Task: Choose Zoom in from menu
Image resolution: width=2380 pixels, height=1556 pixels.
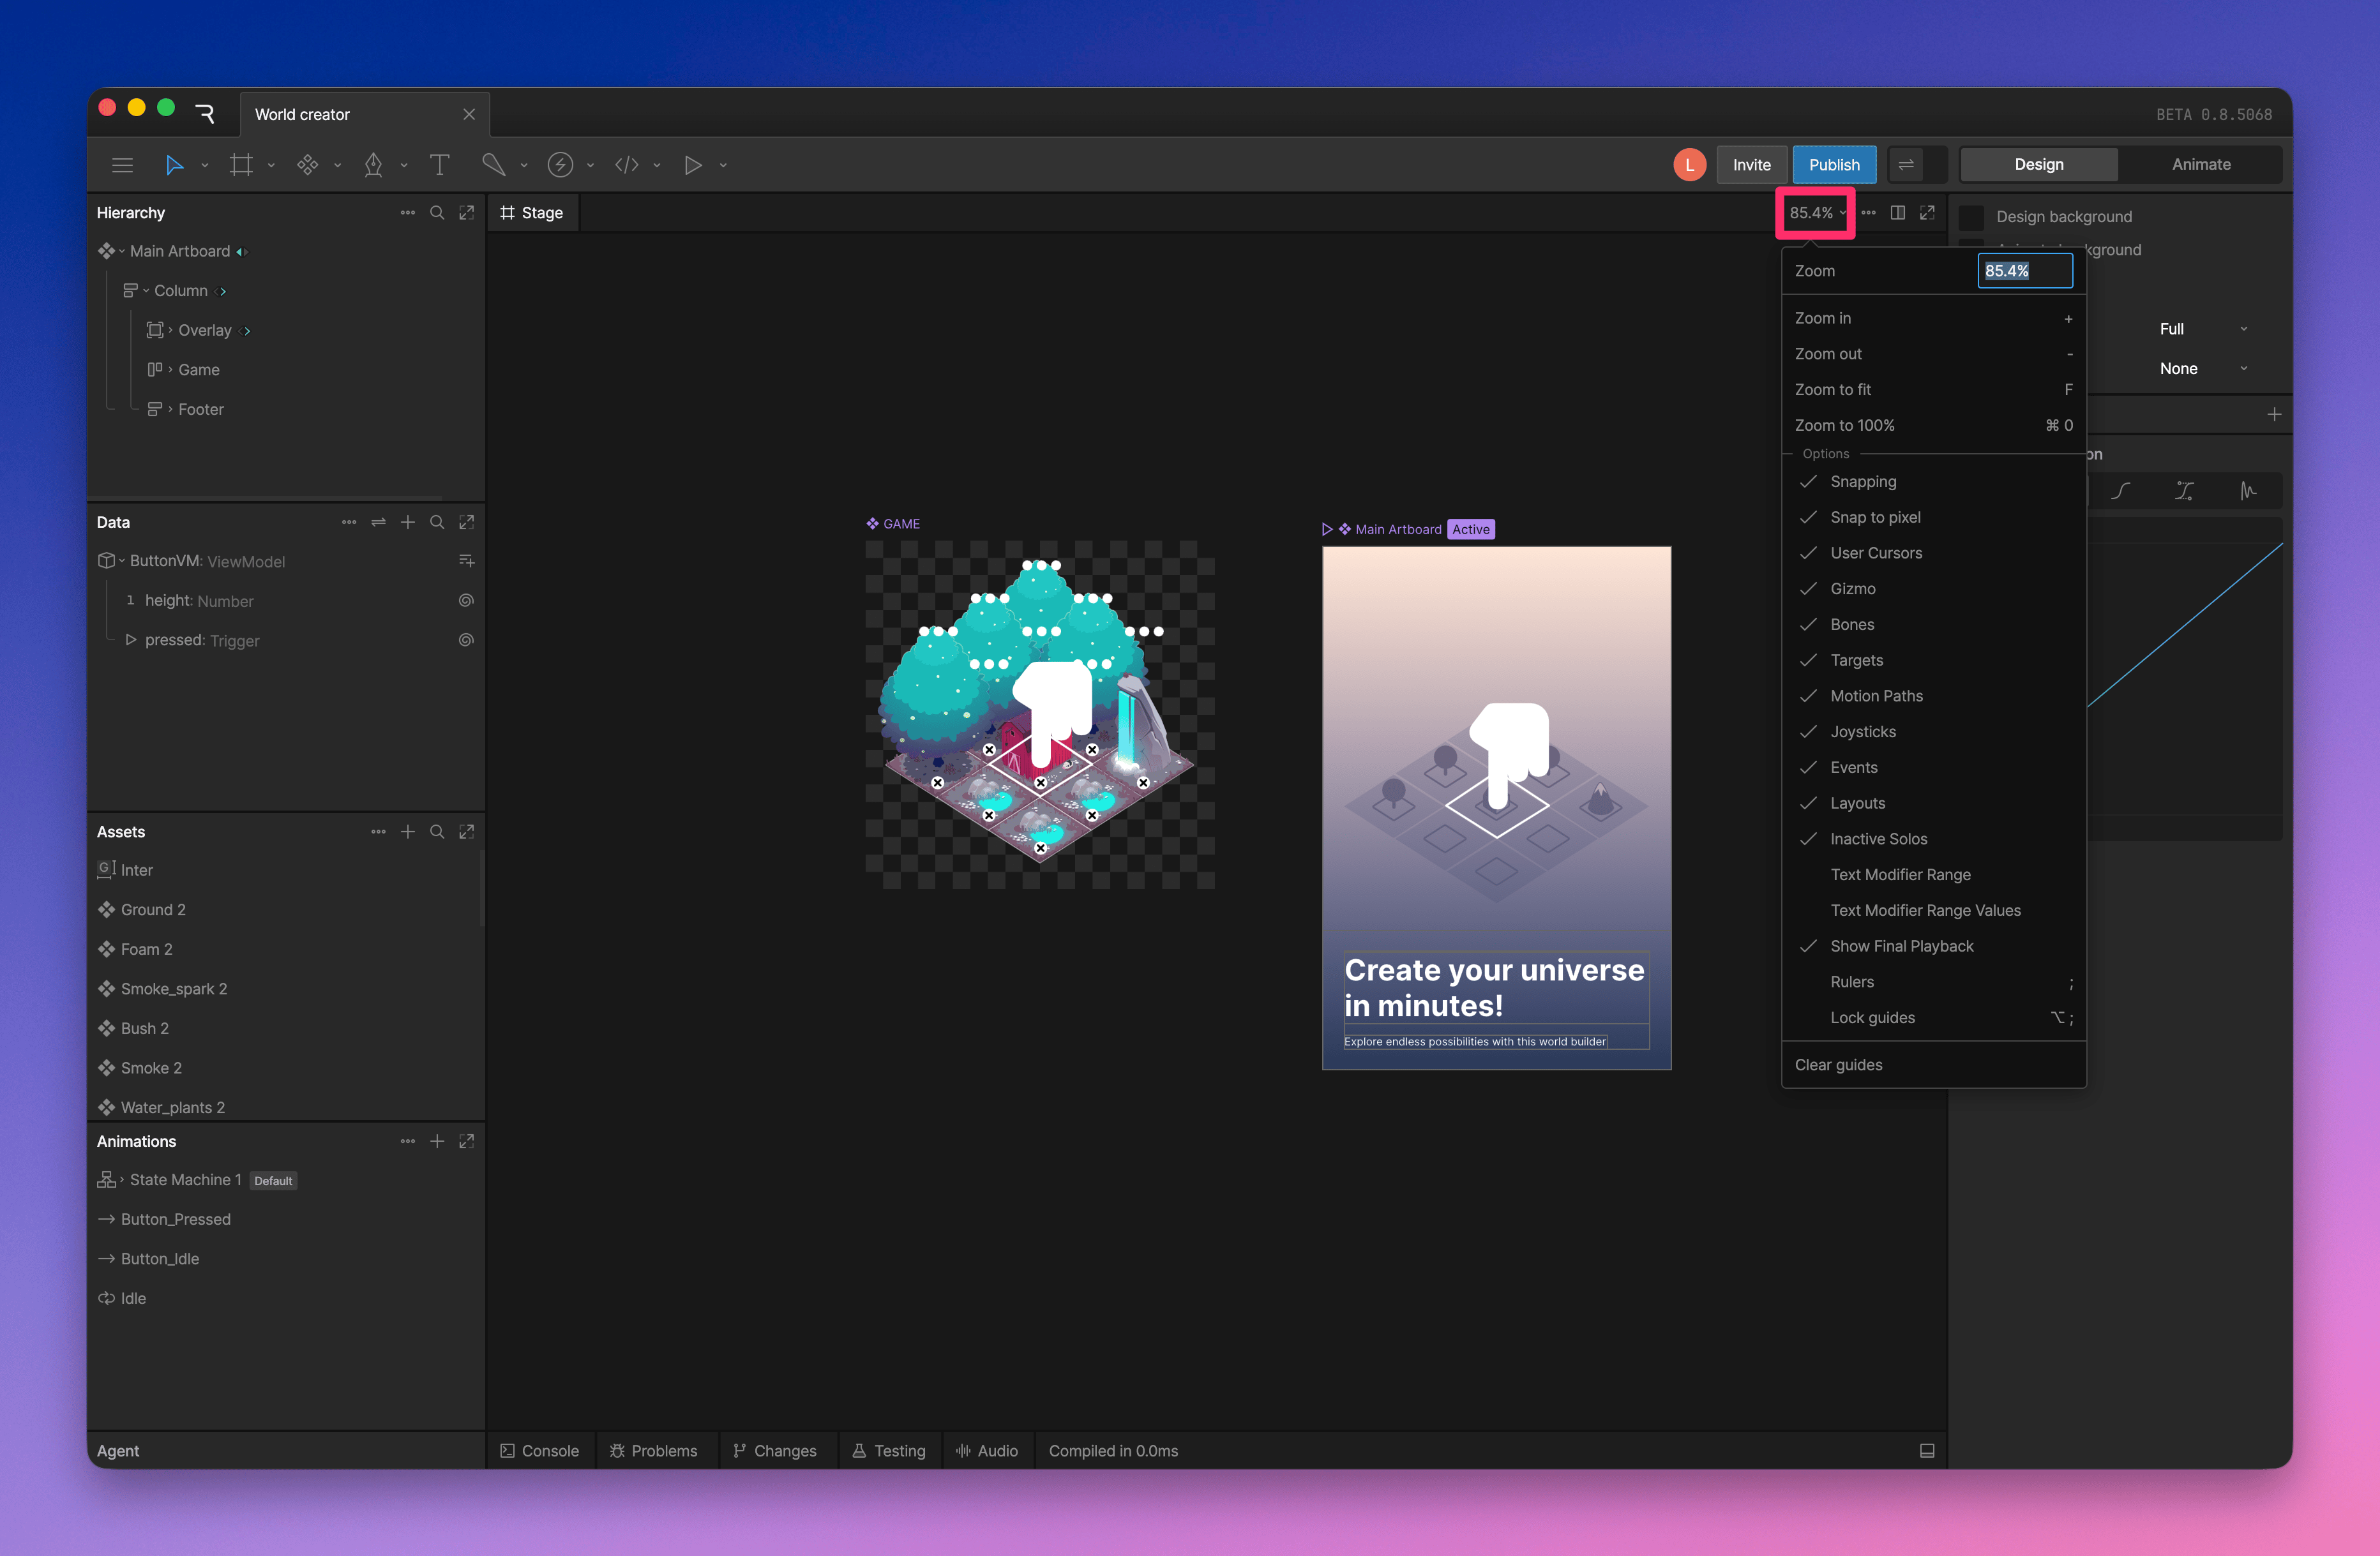Action: click(x=1934, y=318)
